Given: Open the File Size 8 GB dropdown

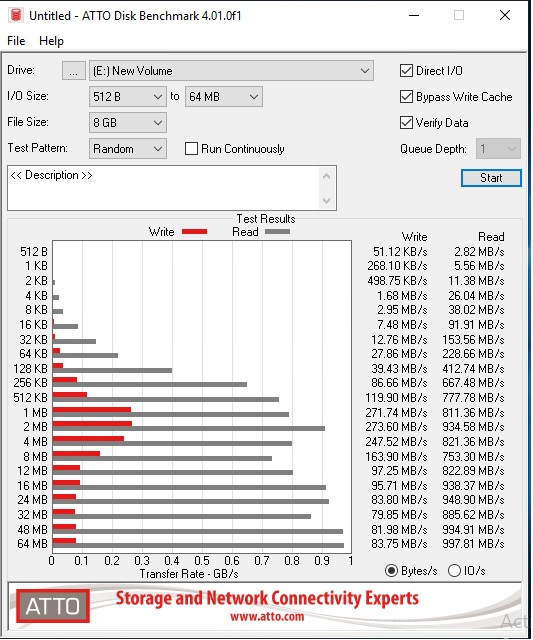Looking at the screenshot, I should (128, 123).
